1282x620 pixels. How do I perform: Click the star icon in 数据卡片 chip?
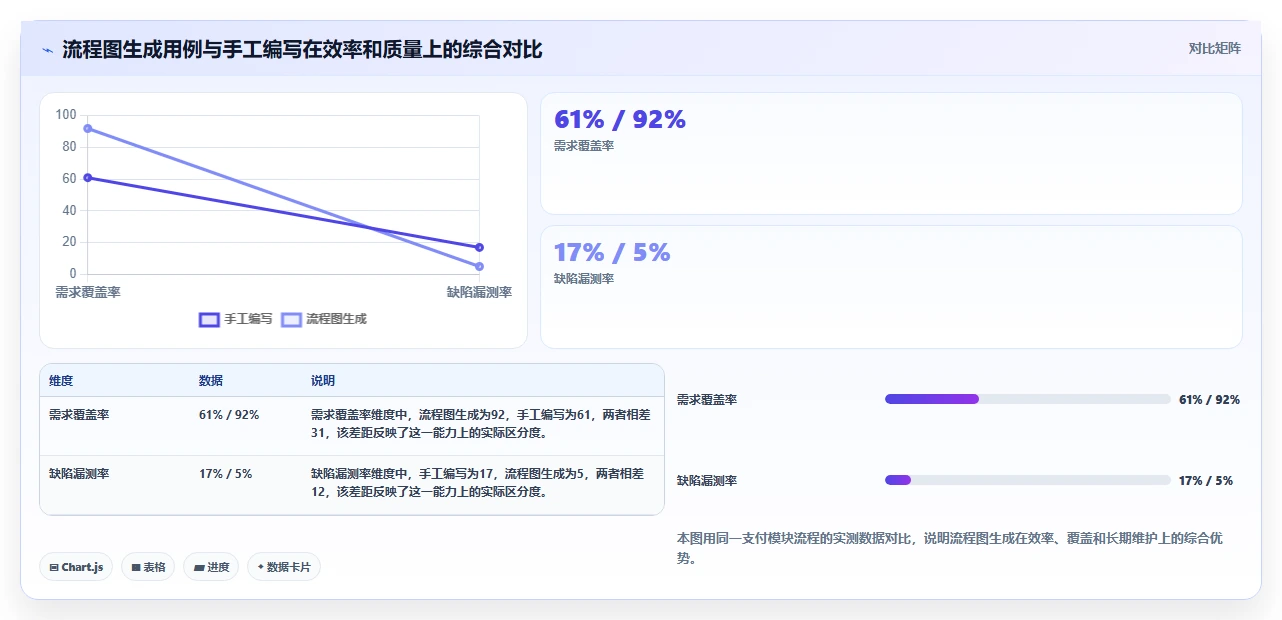click(x=261, y=567)
